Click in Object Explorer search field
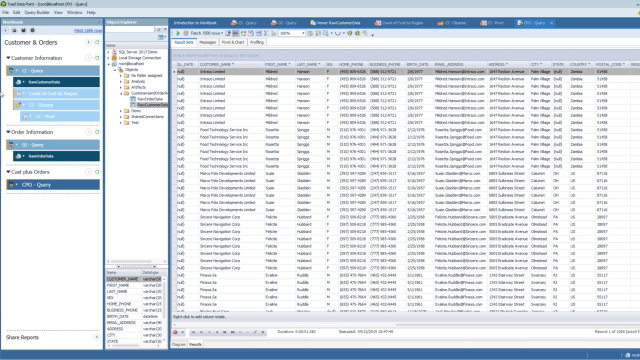Viewport: 640px width, 360px height. click(131, 29)
